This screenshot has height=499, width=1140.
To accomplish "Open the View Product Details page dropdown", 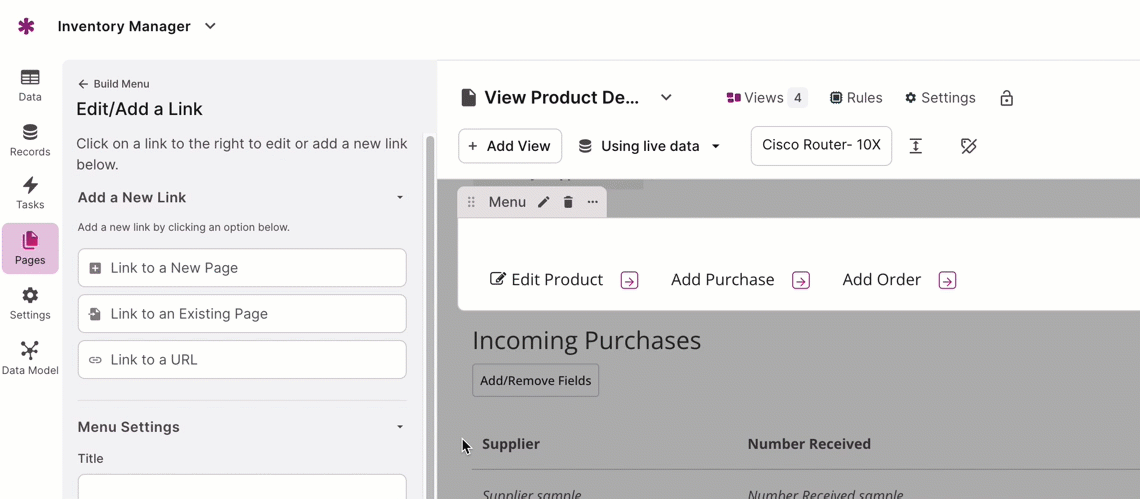I will pos(666,98).
